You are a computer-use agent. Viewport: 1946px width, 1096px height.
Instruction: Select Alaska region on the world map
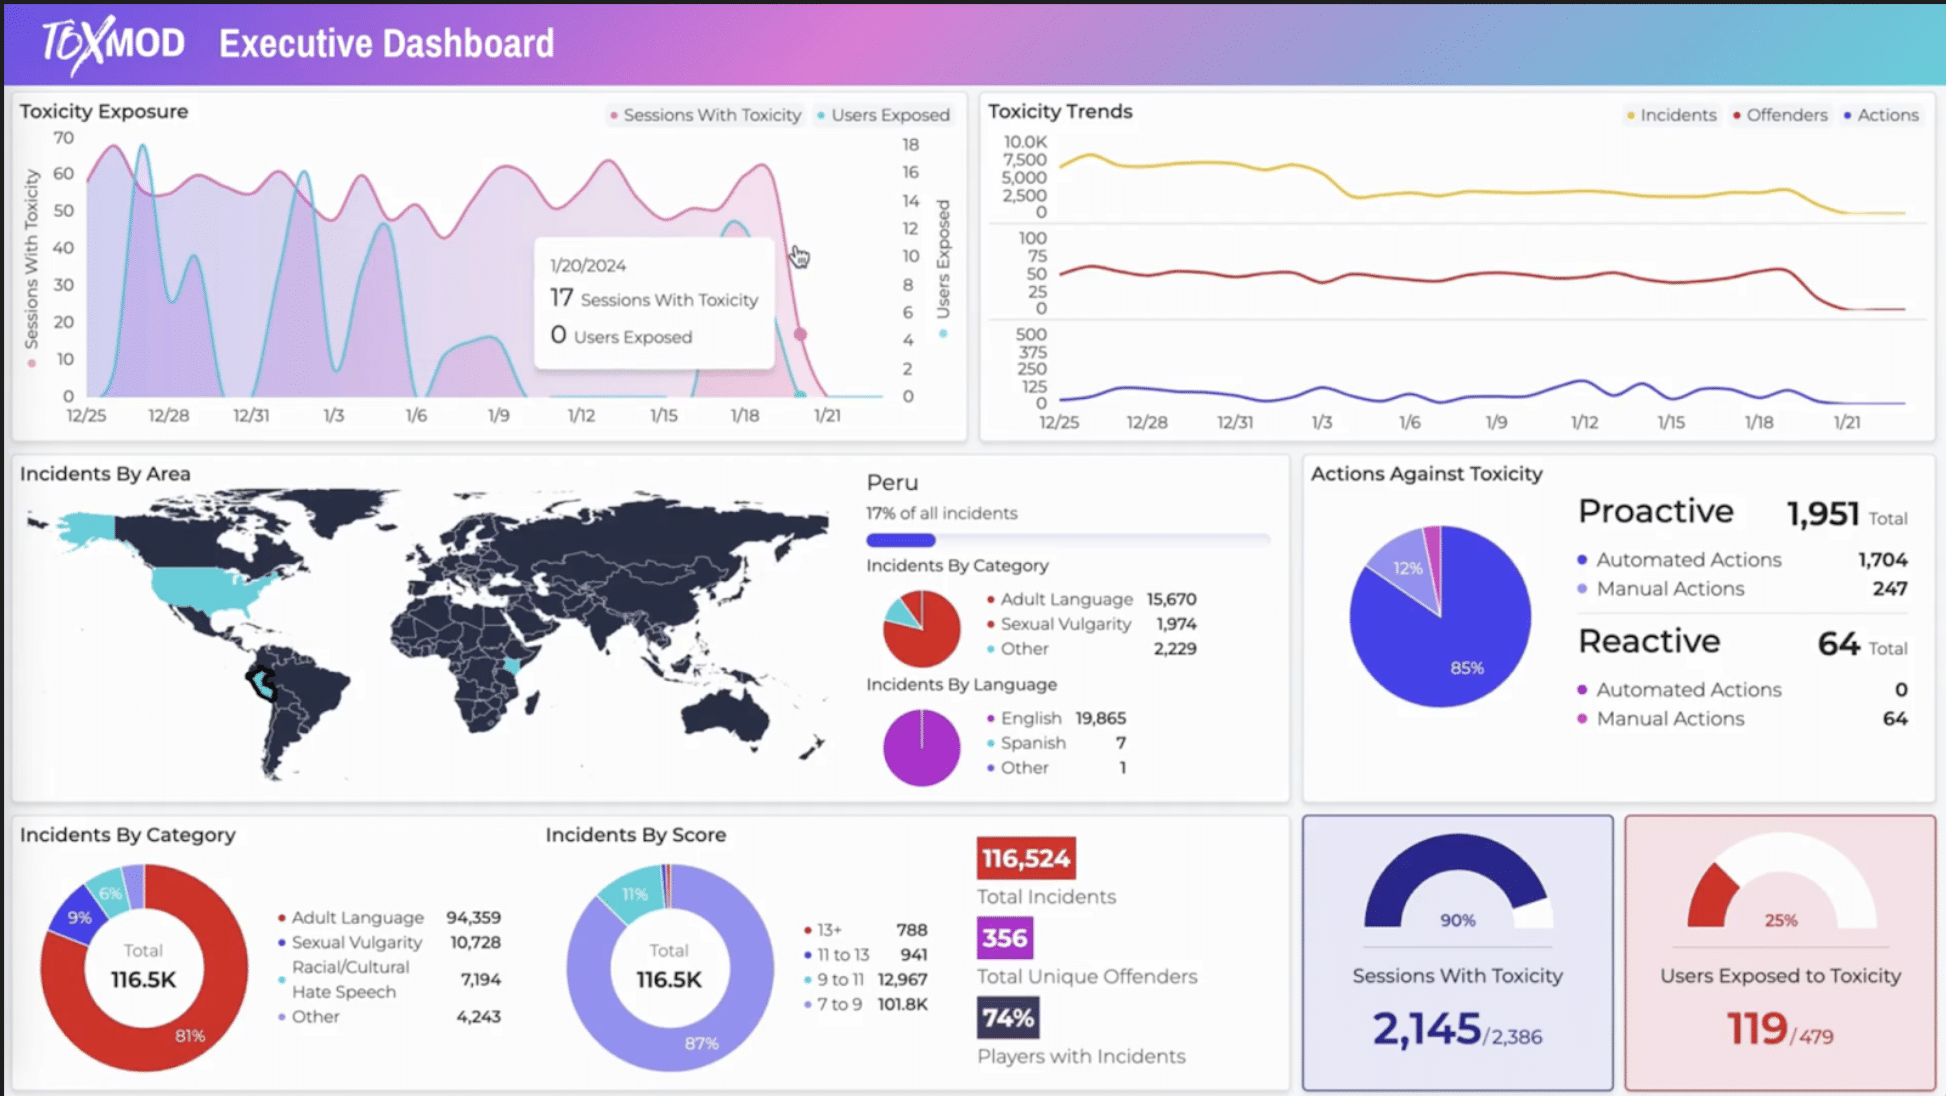point(87,528)
